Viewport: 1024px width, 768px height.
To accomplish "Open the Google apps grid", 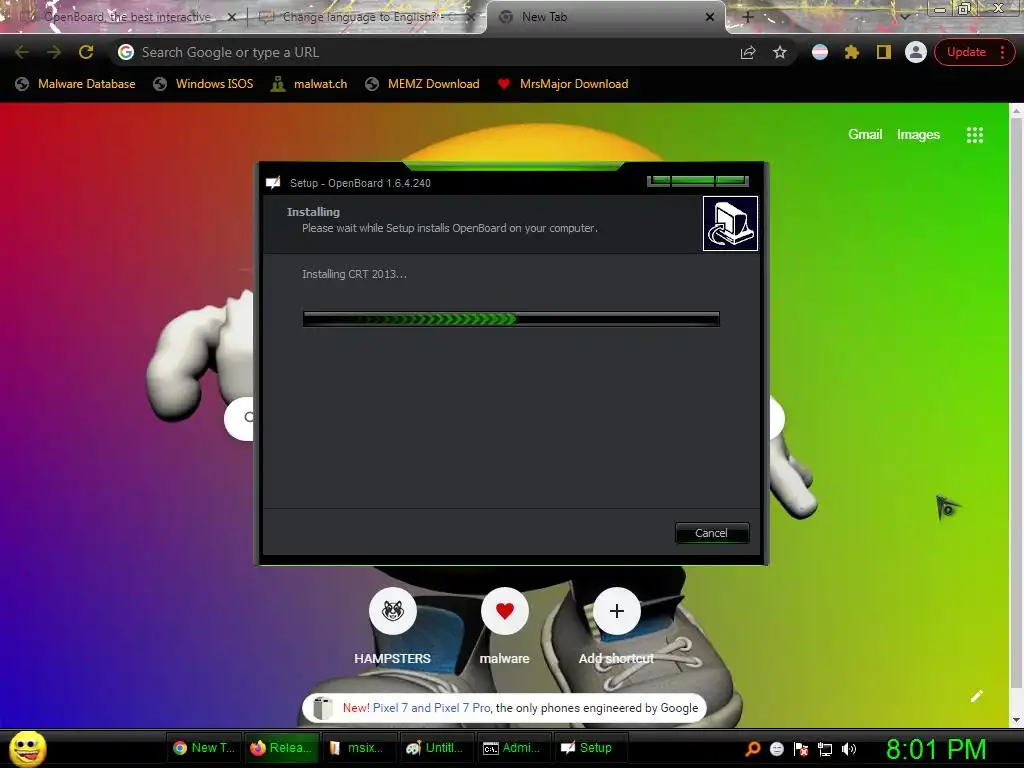I will tap(974, 135).
